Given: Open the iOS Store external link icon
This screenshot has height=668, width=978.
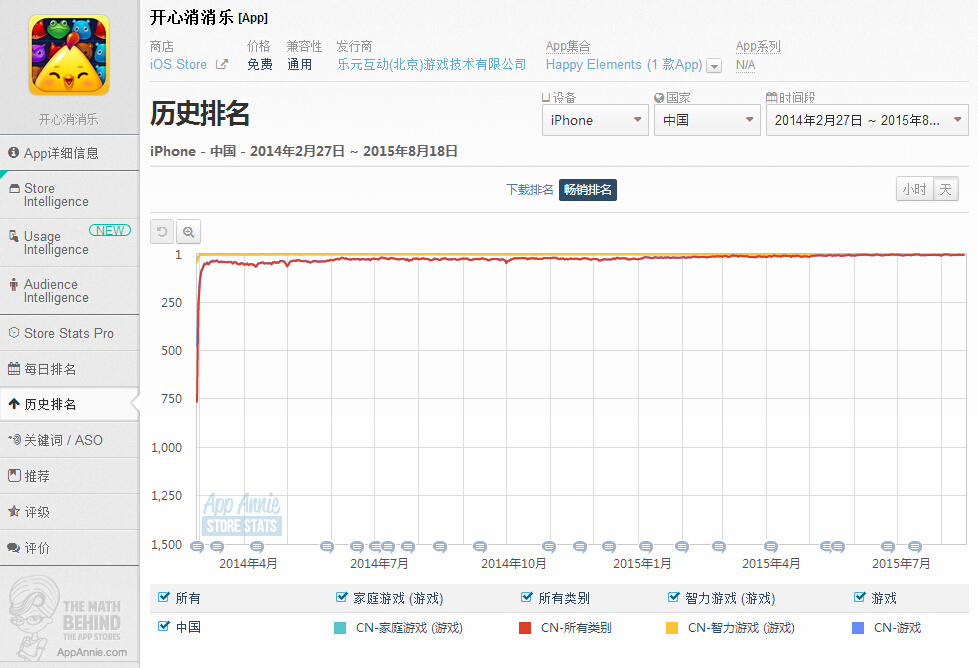Looking at the screenshot, I should 221,64.
